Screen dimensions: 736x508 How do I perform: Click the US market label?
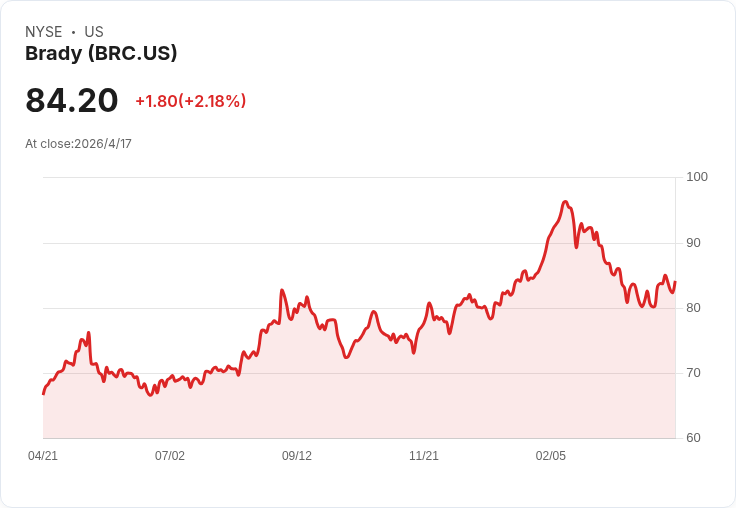(94, 32)
